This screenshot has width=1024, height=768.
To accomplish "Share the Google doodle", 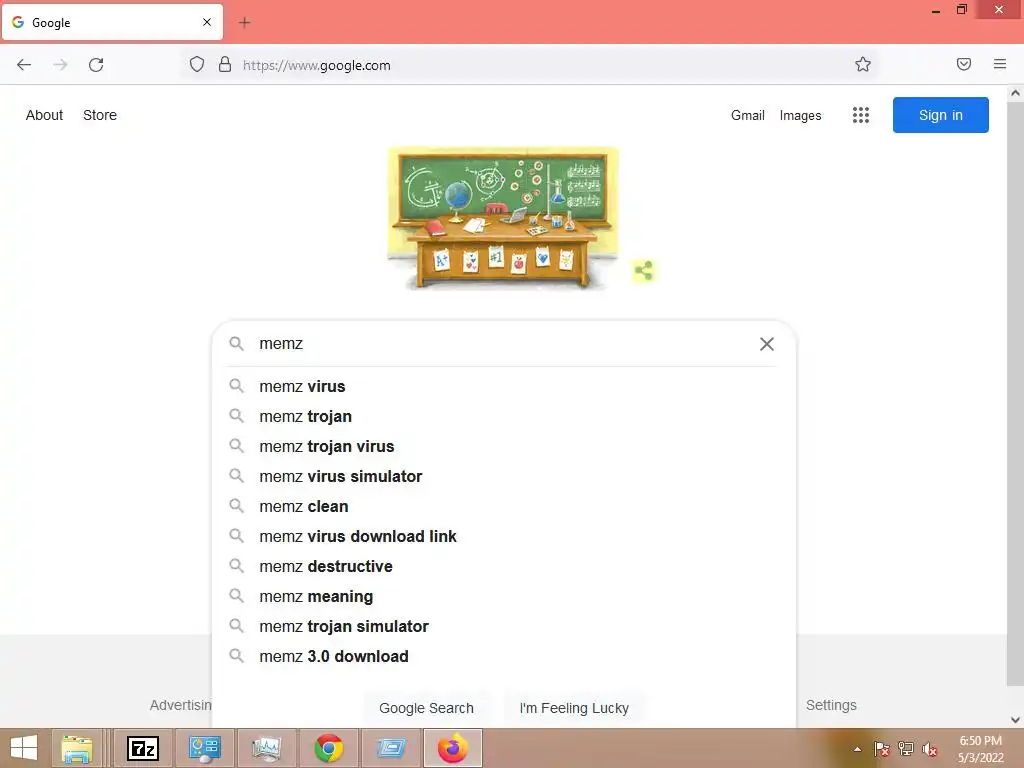I will pos(644,270).
